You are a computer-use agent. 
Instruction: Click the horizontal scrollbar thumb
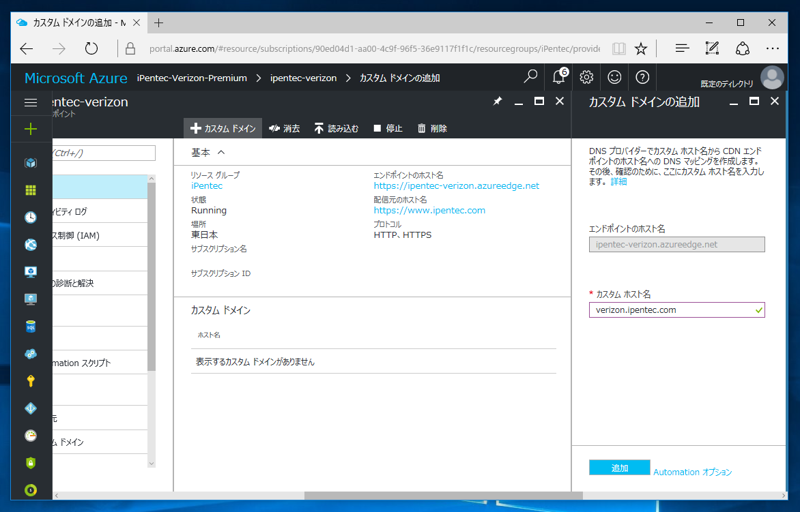click(x=443, y=496)
